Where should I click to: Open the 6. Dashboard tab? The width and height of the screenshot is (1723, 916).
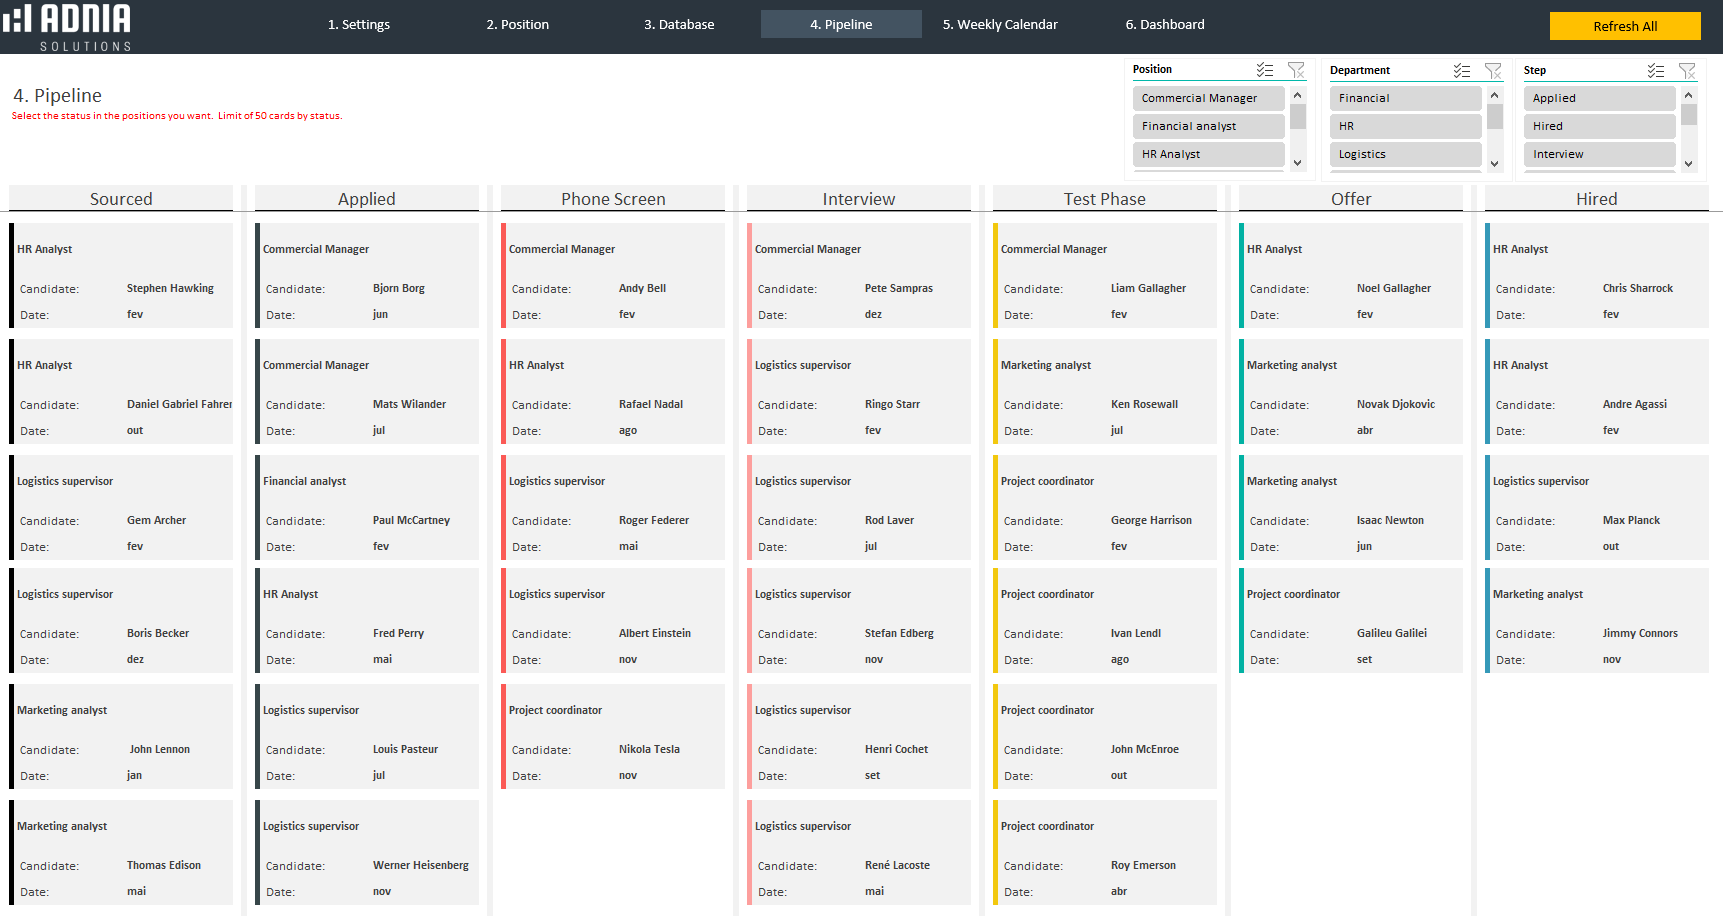(1164, 25)
